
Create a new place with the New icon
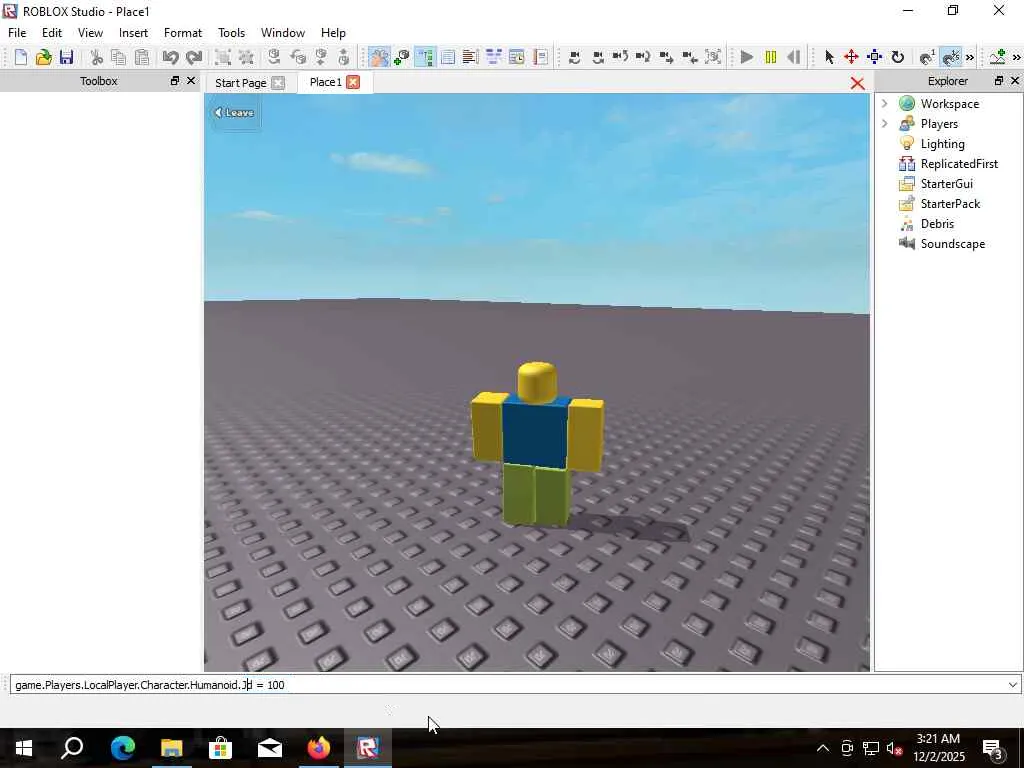20,57
